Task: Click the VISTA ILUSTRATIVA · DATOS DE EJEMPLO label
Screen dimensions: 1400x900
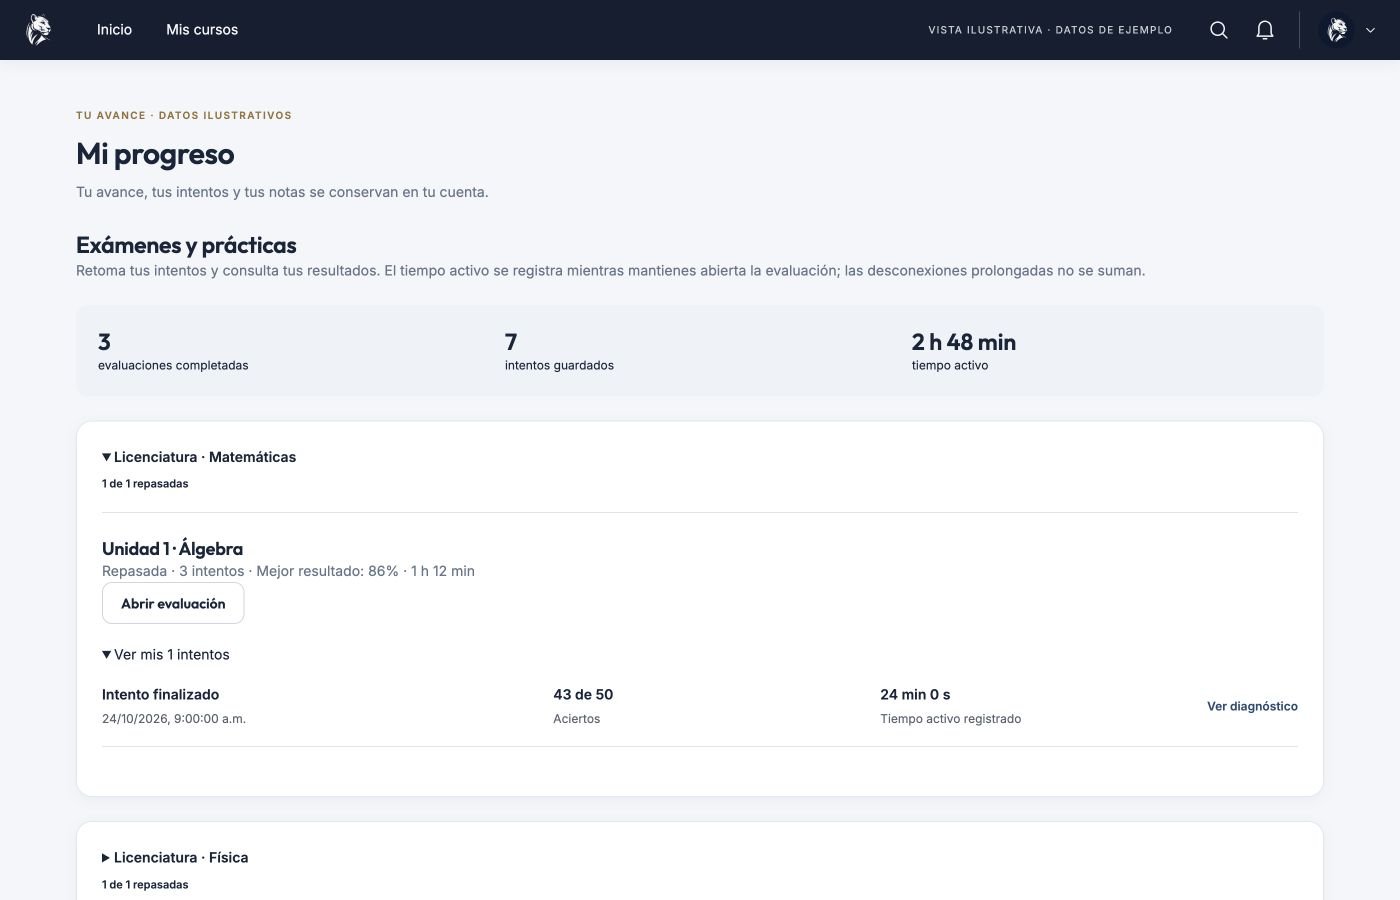Action: 1050,30
